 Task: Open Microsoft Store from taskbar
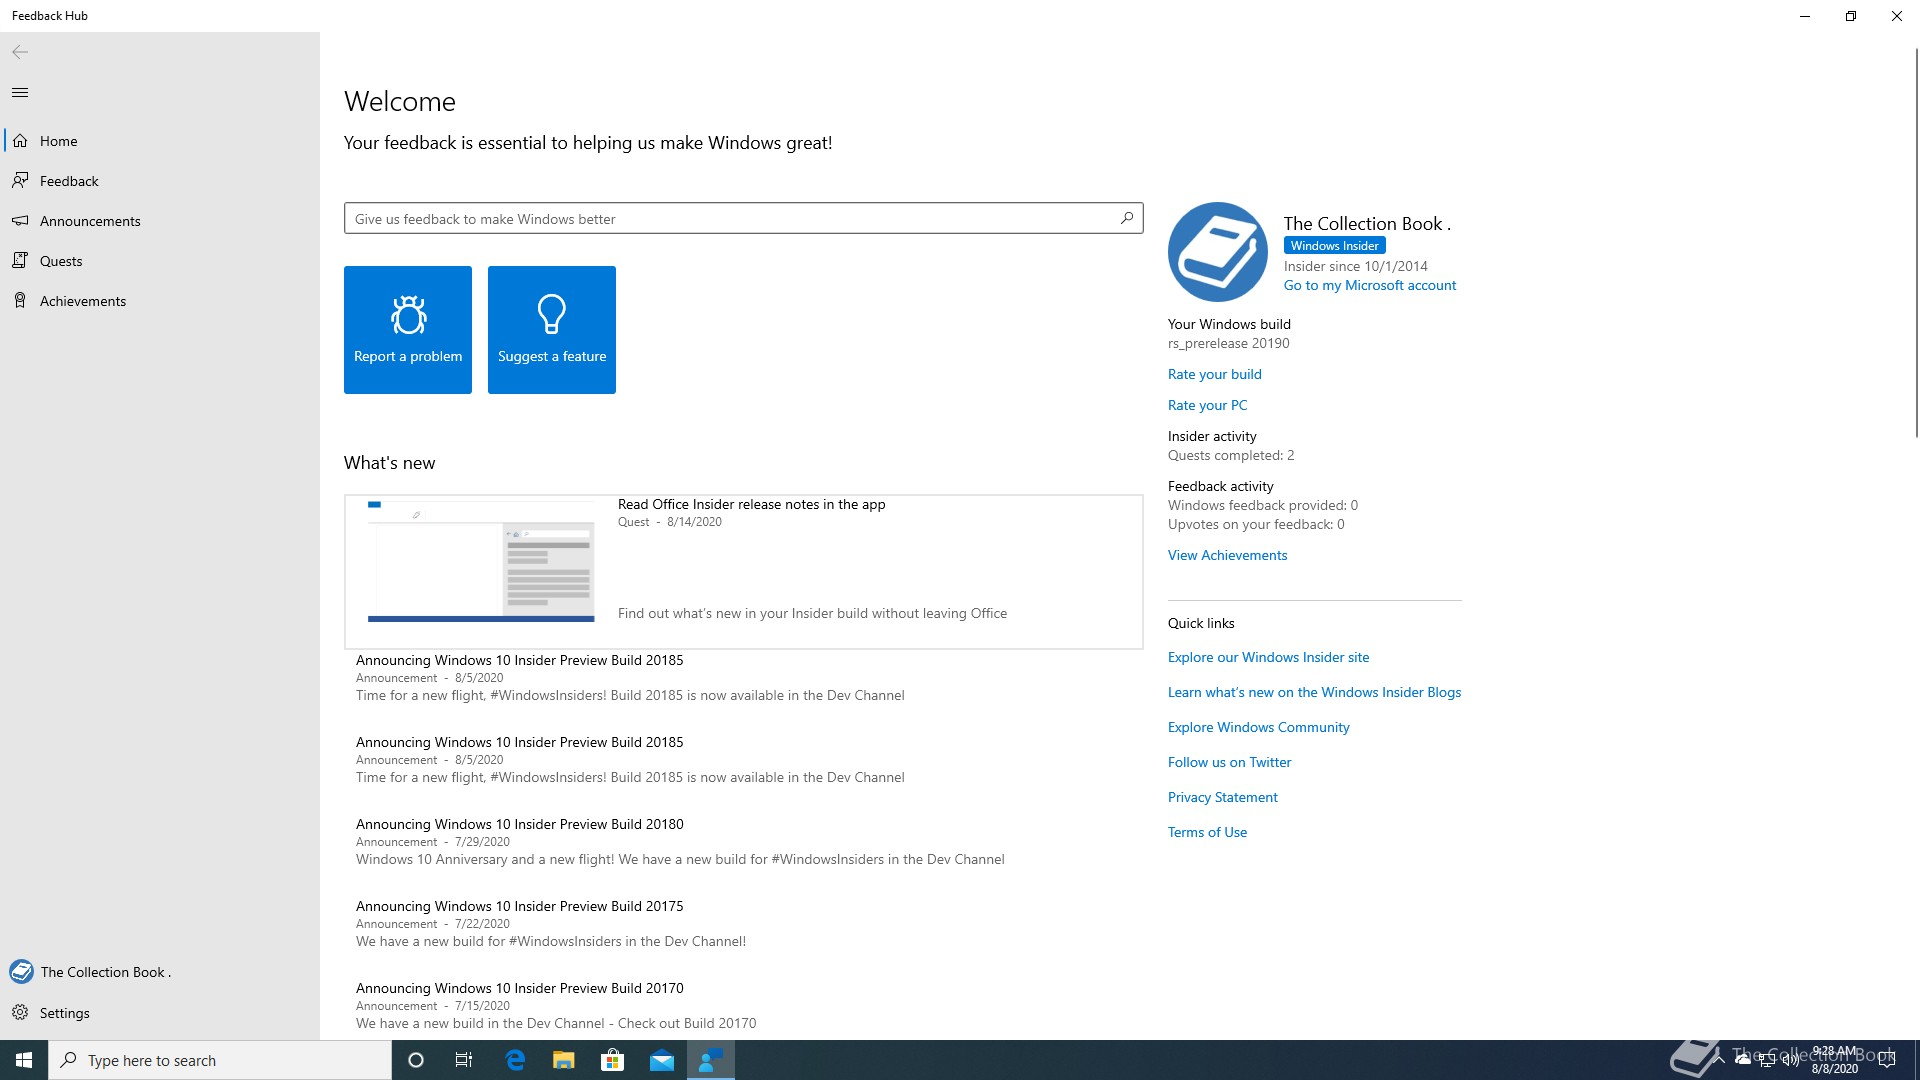613,1060
